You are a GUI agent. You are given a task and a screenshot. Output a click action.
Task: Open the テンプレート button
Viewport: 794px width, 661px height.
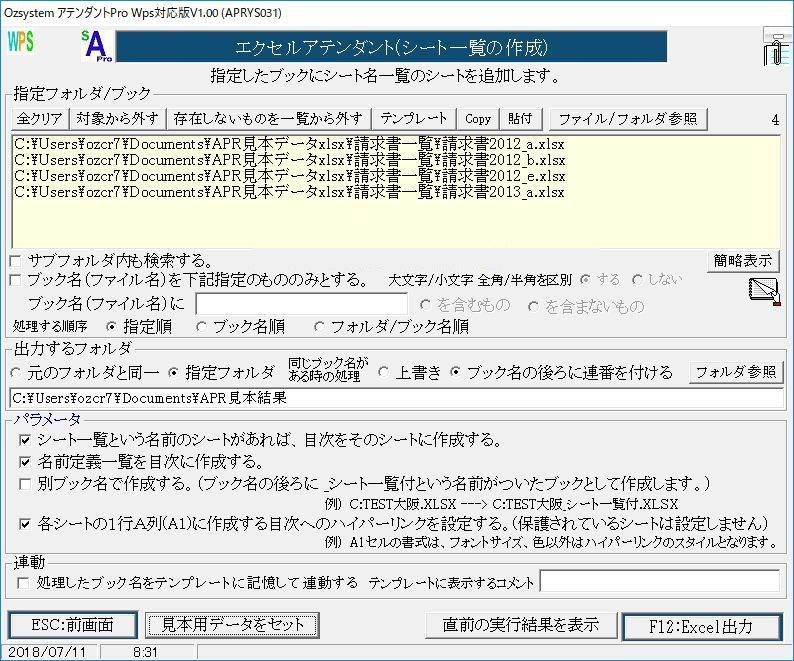click(x=414, y=119)
